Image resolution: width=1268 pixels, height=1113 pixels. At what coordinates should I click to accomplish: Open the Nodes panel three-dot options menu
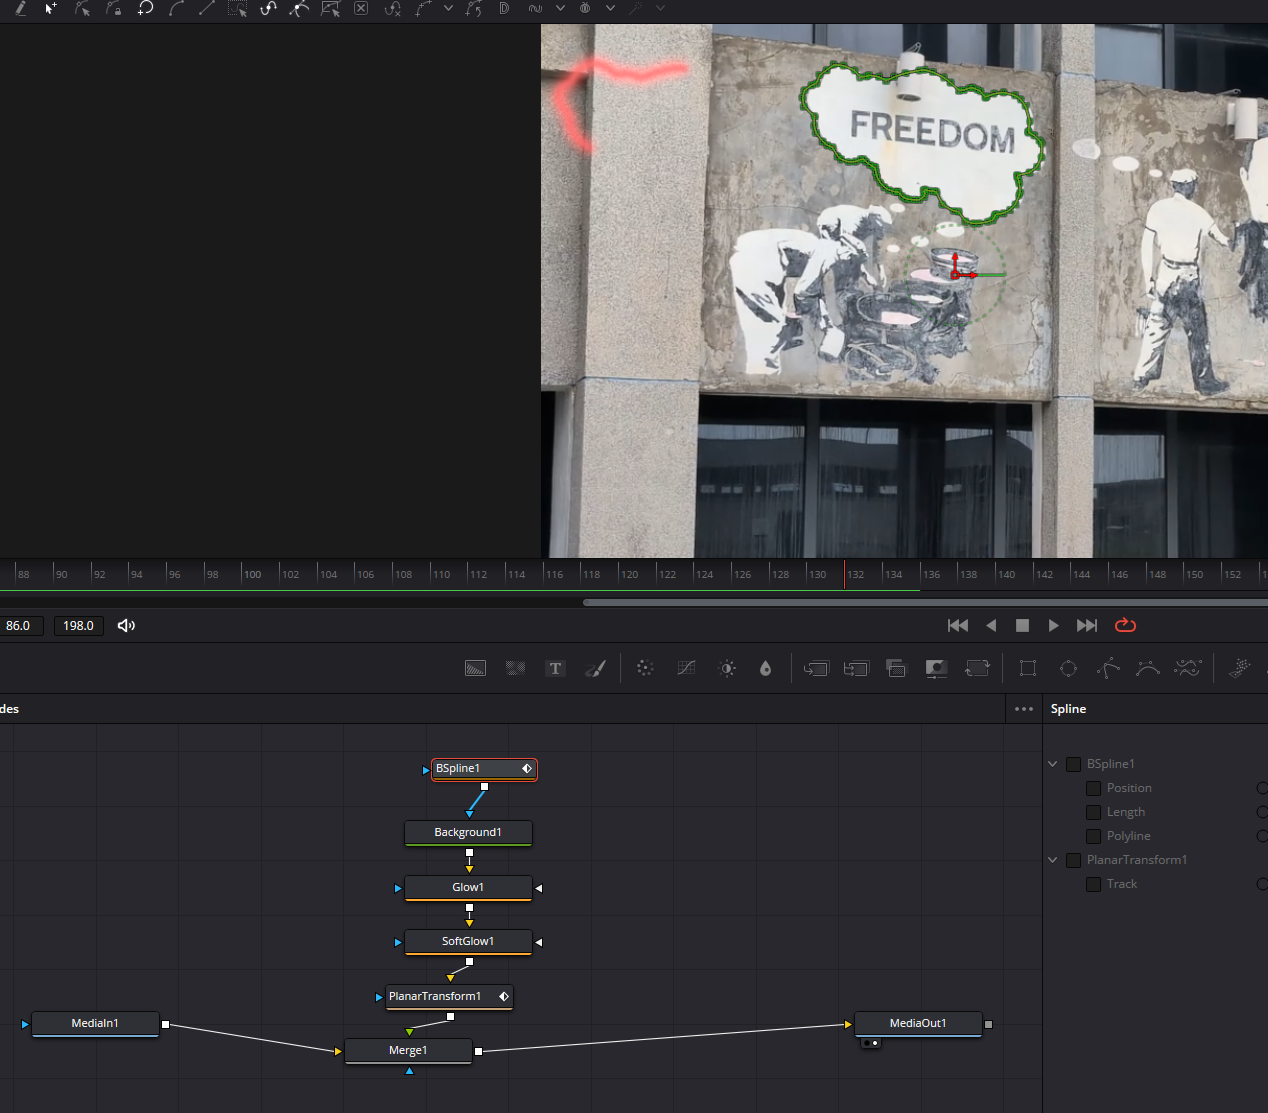click(x=1024, y=709)
